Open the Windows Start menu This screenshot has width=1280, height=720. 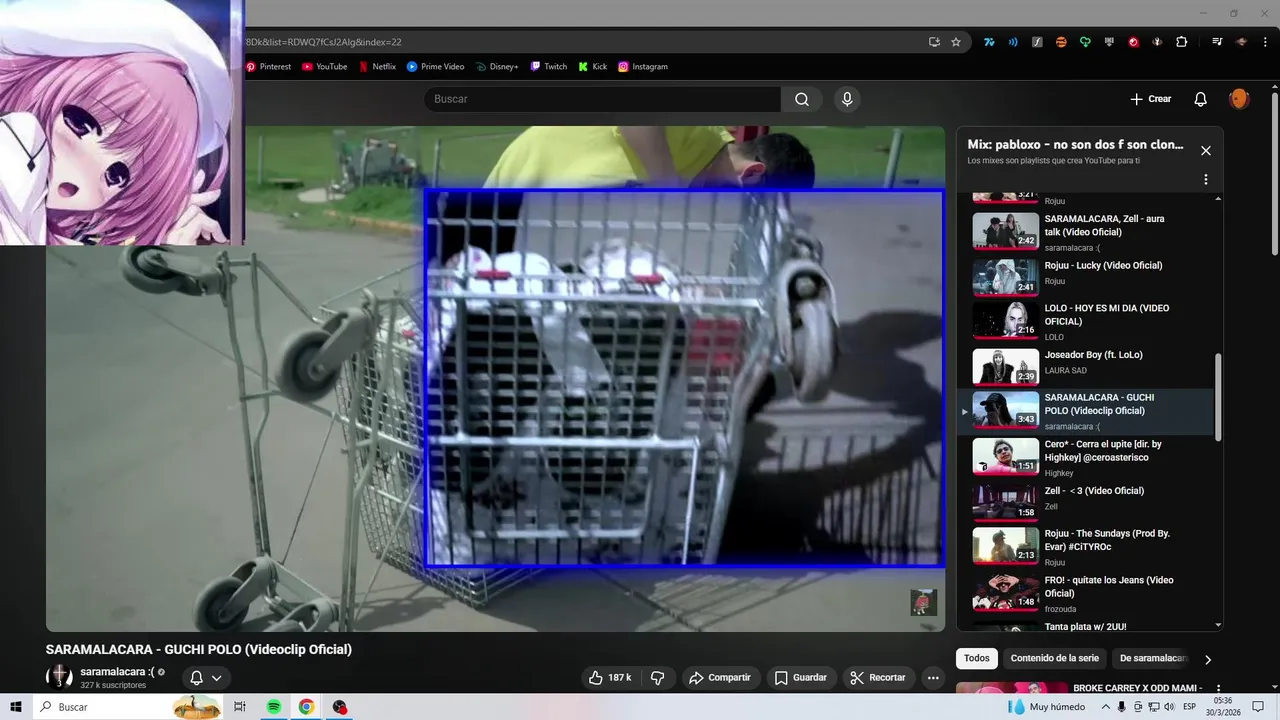click(x=16, y=707)
